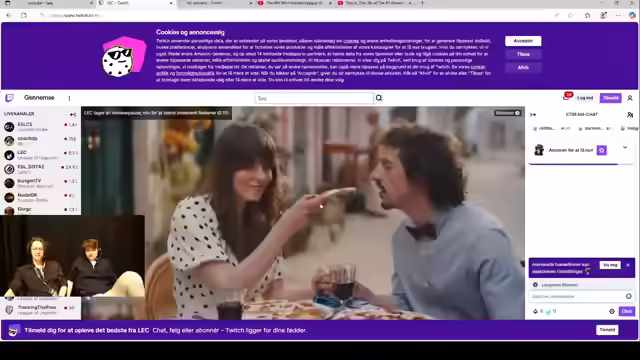Open the LEC channel in the sidebar
Image resolution: width=640 pixels, height=360 pixels.
(x=40, y=155)
